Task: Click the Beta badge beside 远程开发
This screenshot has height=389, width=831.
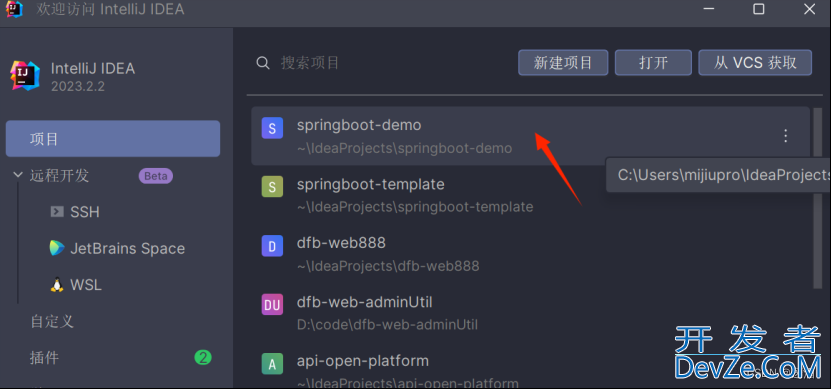Action: point(156,176)
